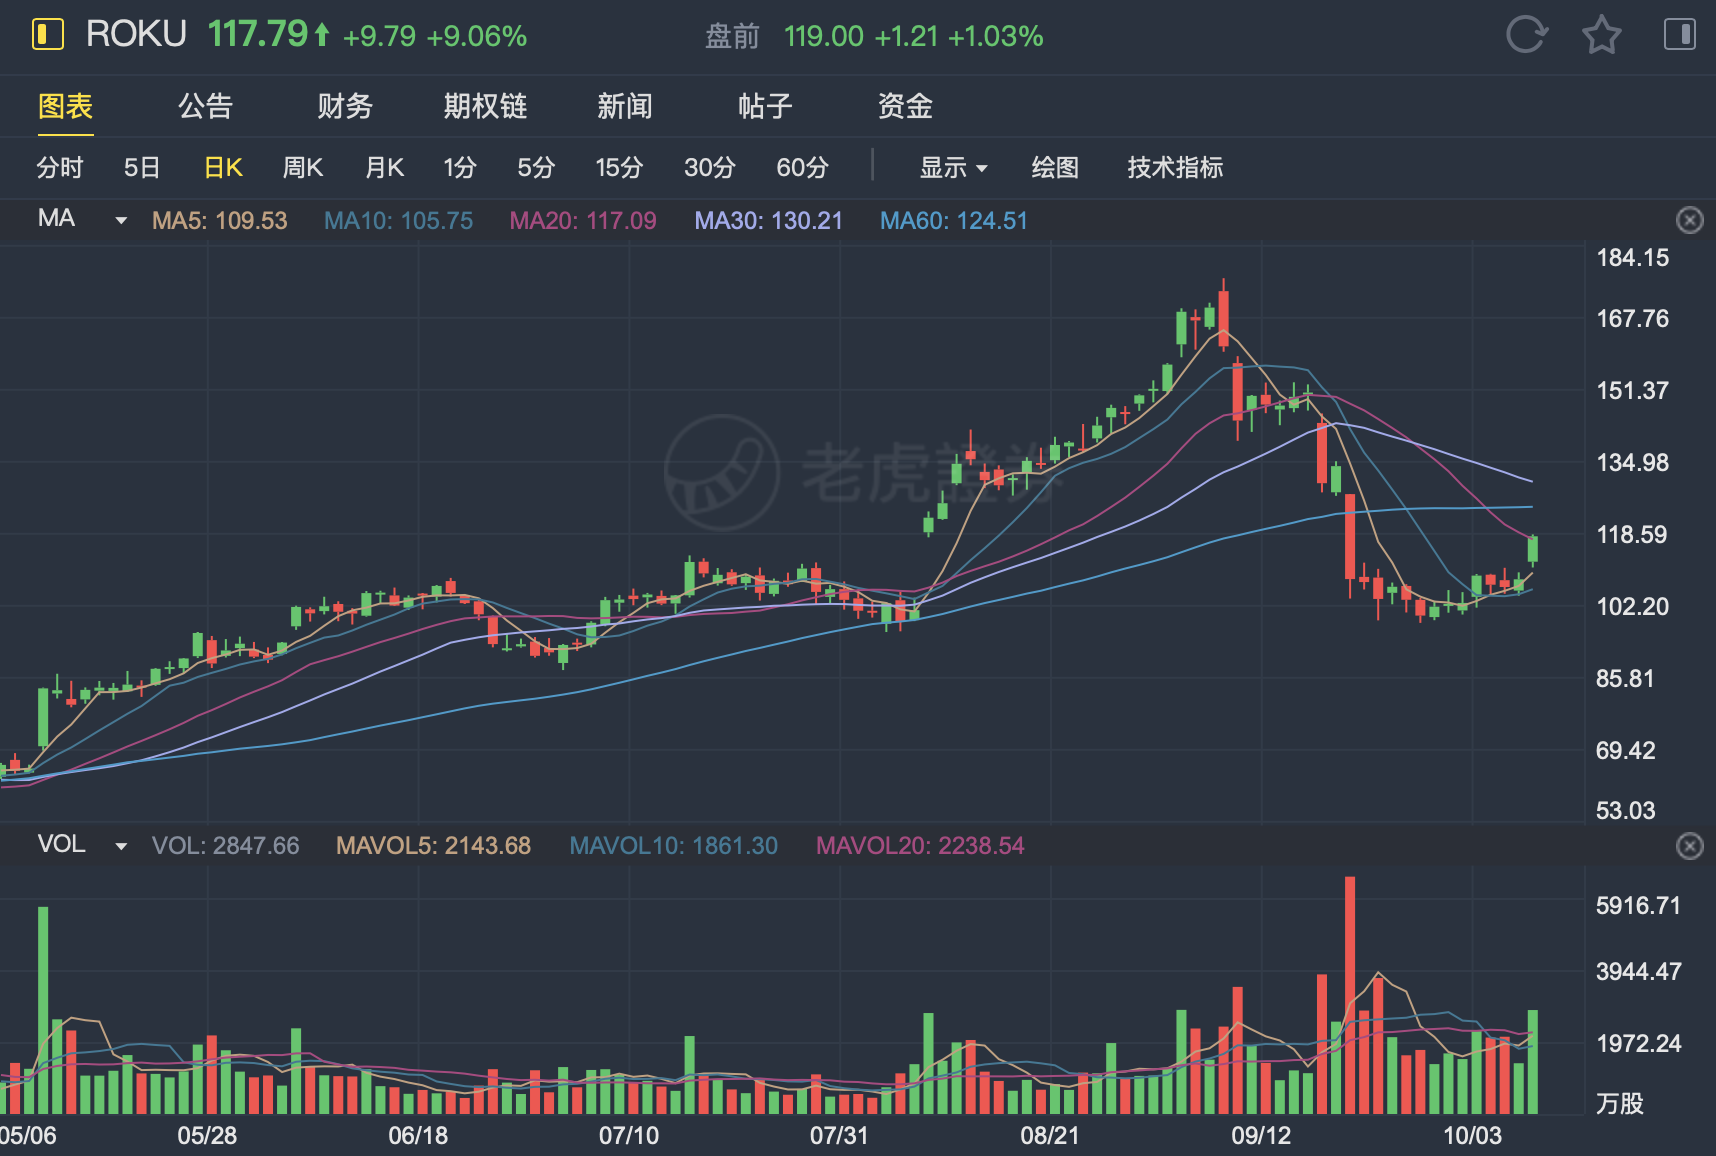Click the VOL: 2847.66 volume label
This screenshot has width=1716, height=1156.
pos(226,846)
